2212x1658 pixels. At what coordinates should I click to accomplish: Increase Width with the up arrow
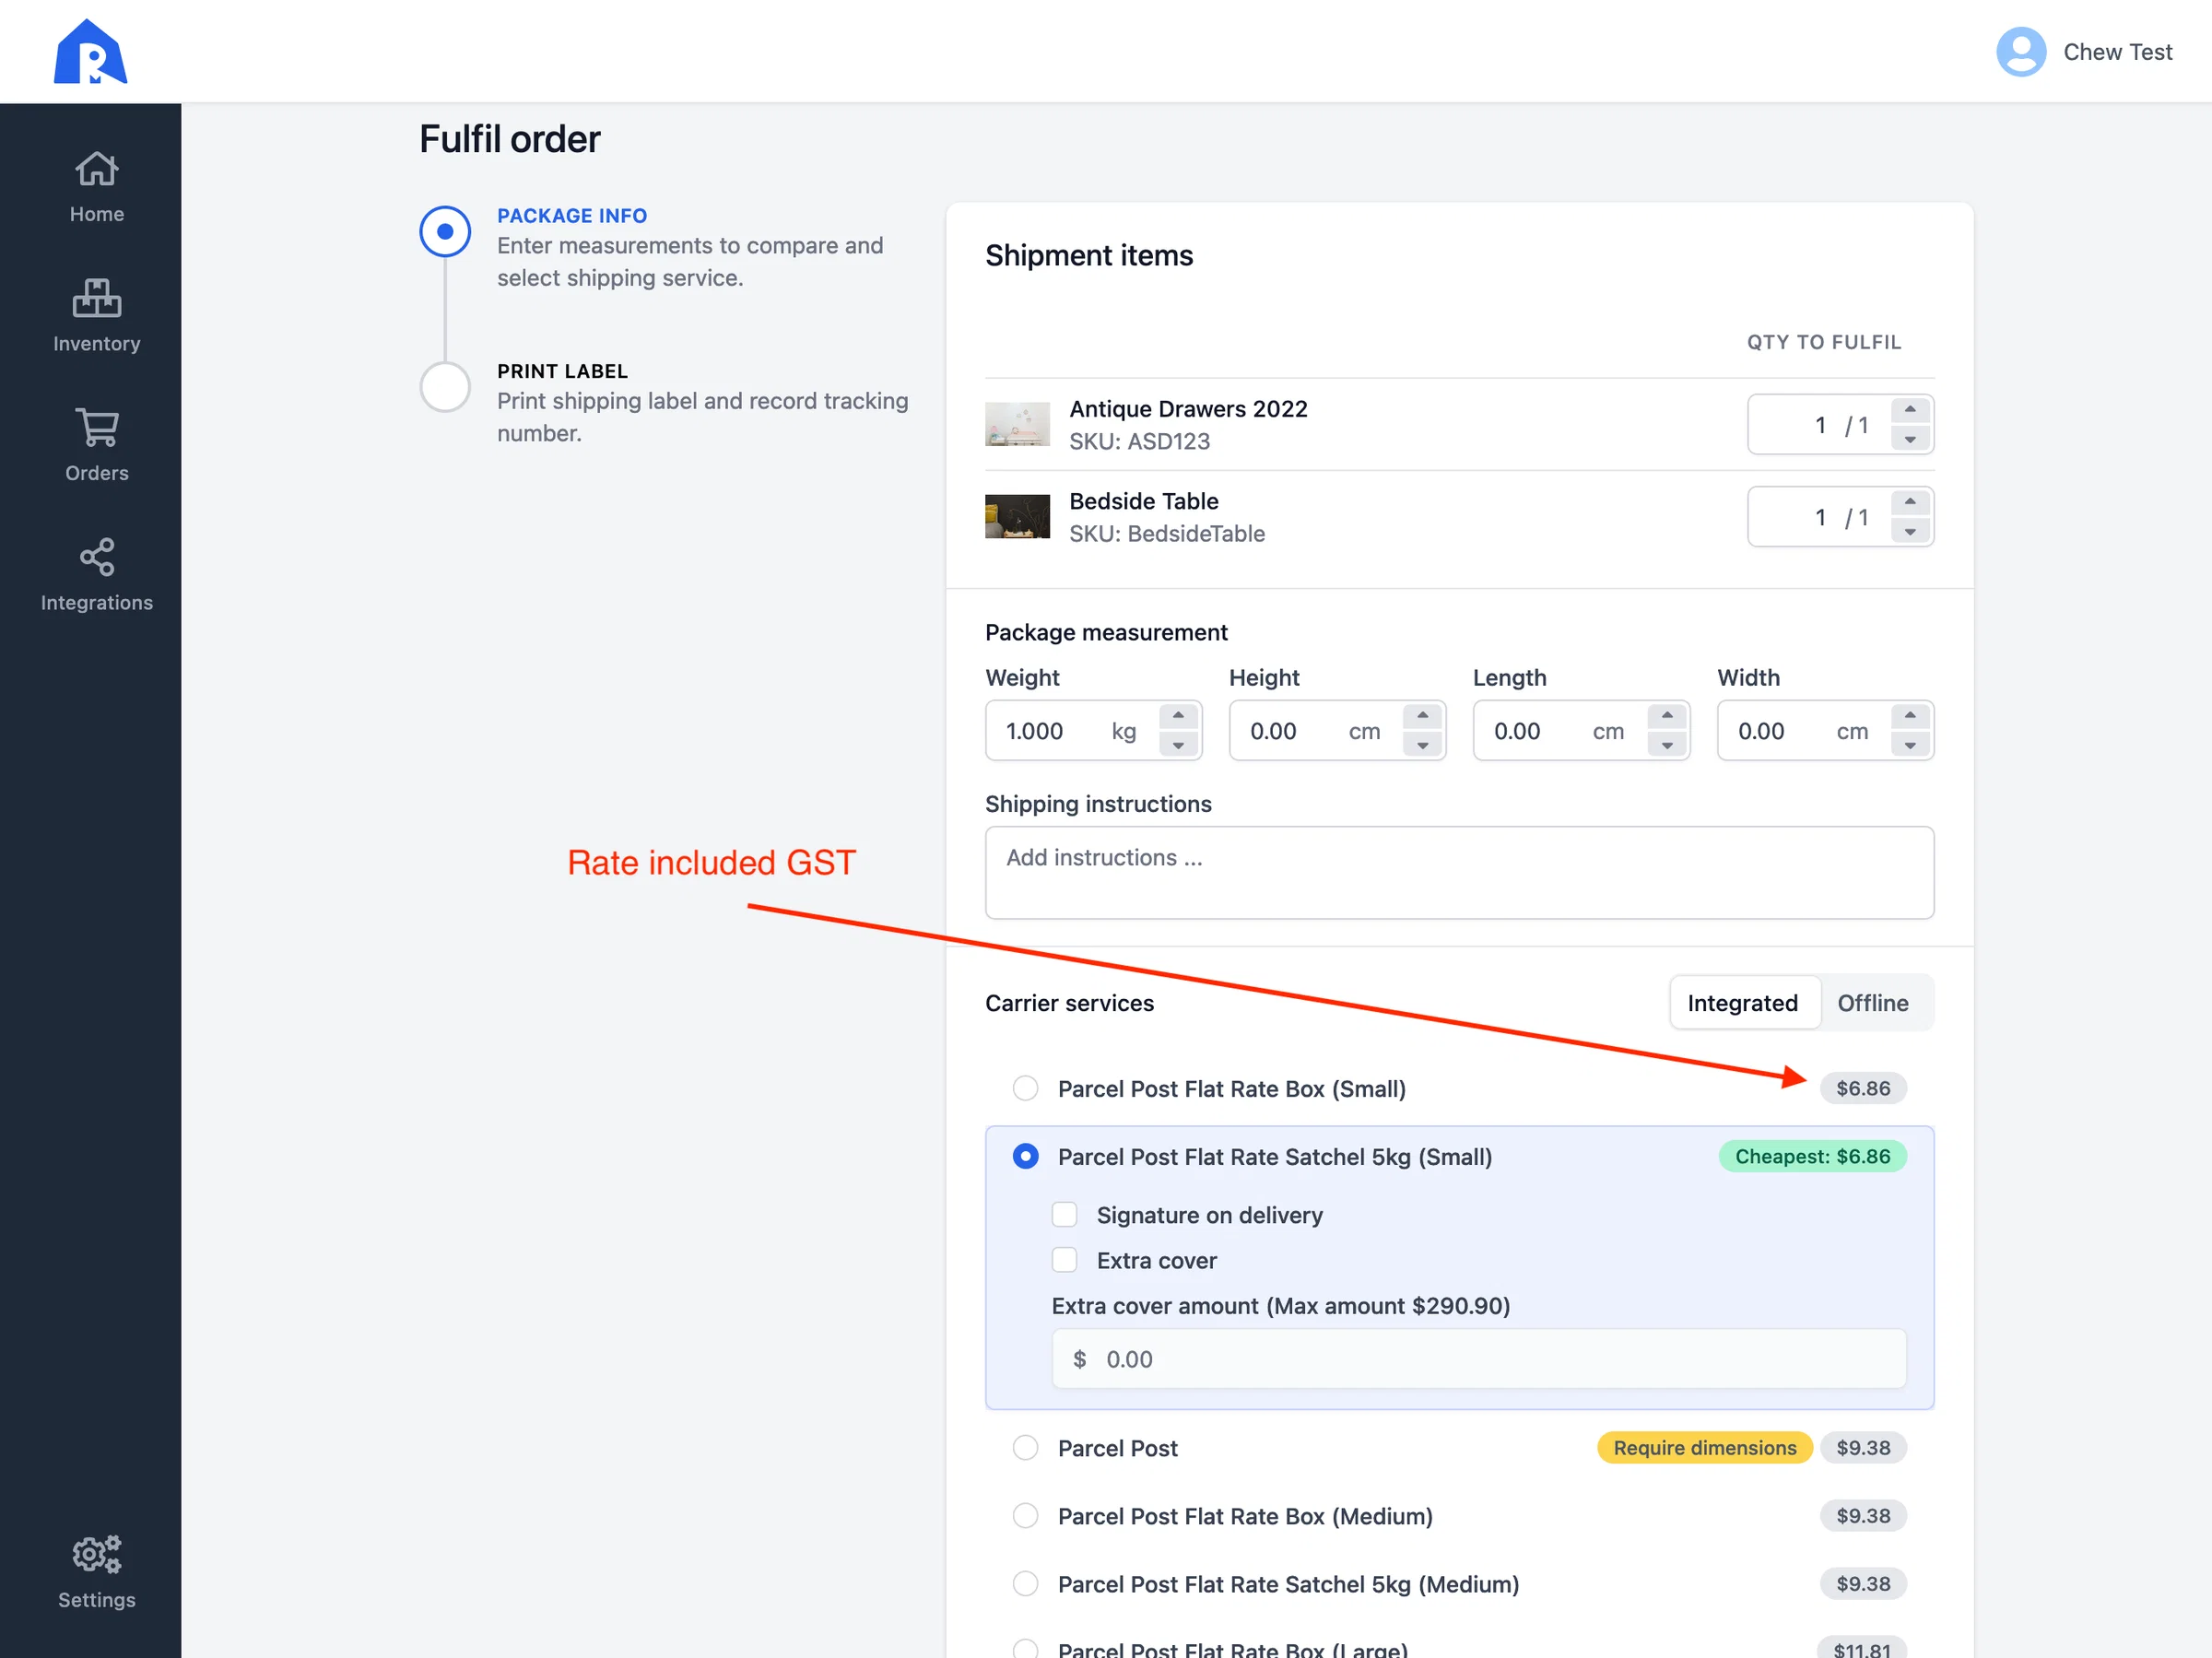pyautogui.click(x=1910, y=715)
